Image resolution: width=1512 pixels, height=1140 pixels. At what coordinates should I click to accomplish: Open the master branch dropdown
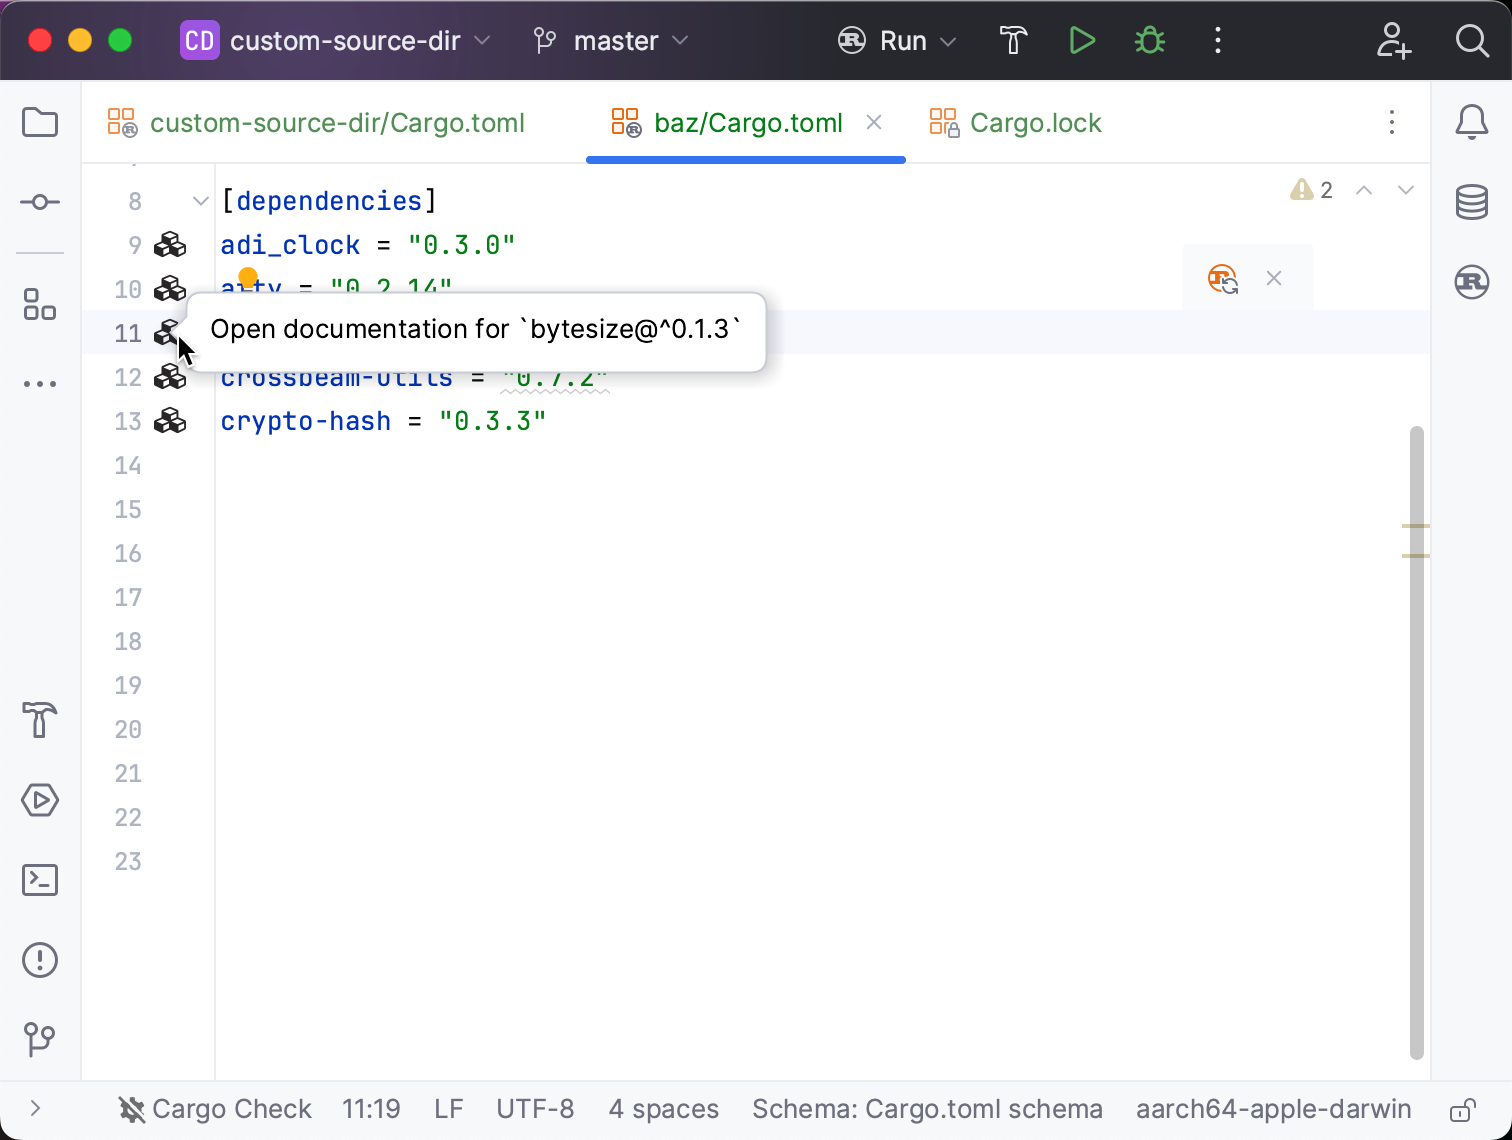click(x=610, y=40)
